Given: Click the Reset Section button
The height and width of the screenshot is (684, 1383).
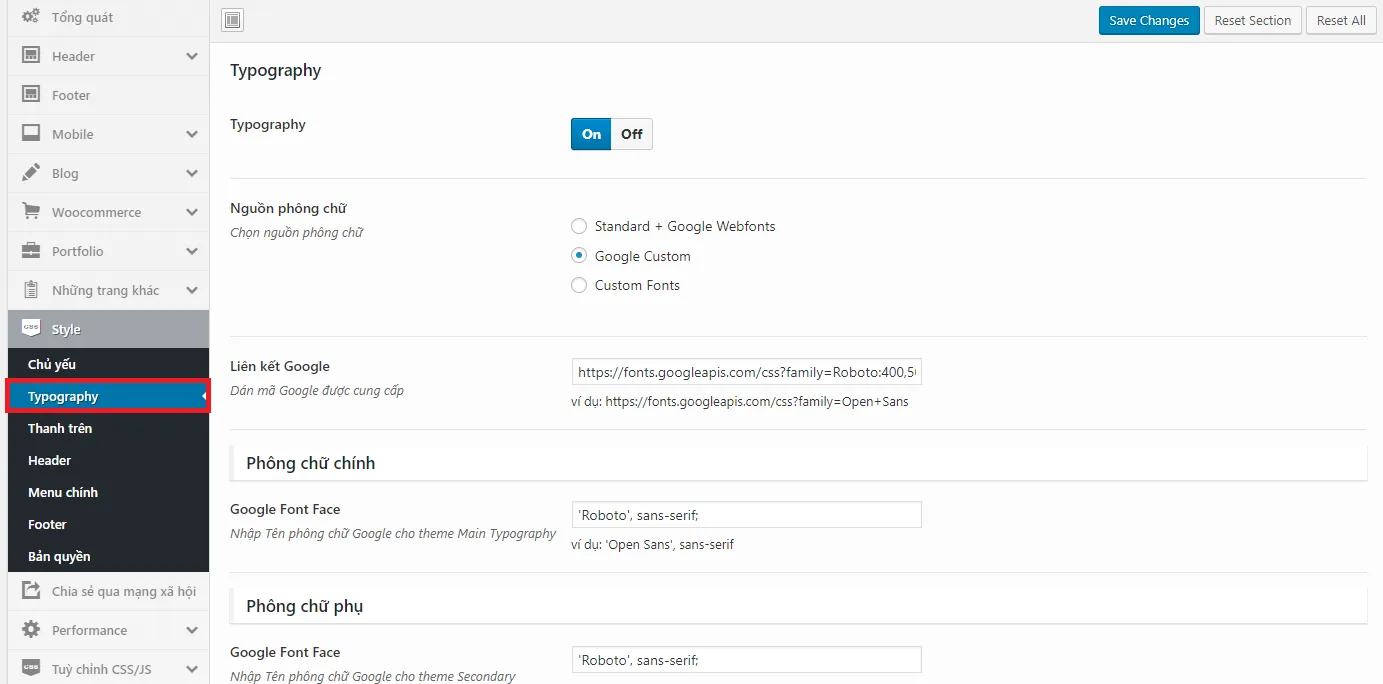Looking at the screenshot, I should click(1252, 20).
